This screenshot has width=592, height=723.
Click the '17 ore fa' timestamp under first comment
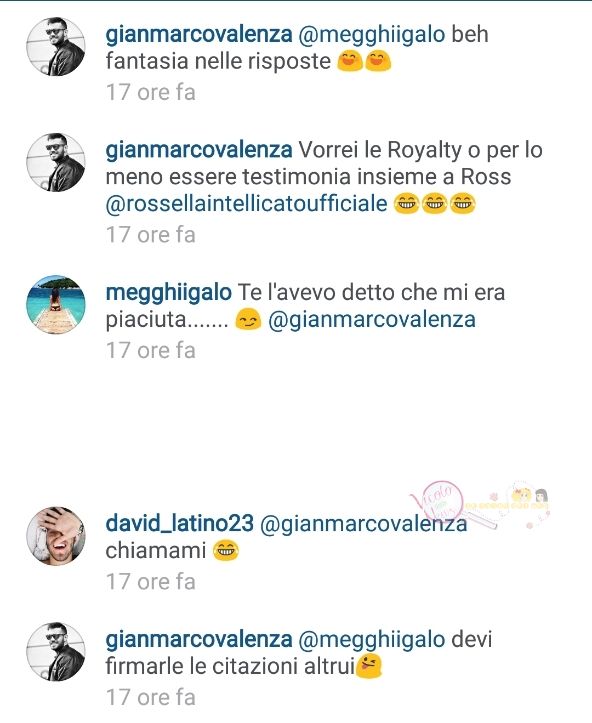(151, 92)
